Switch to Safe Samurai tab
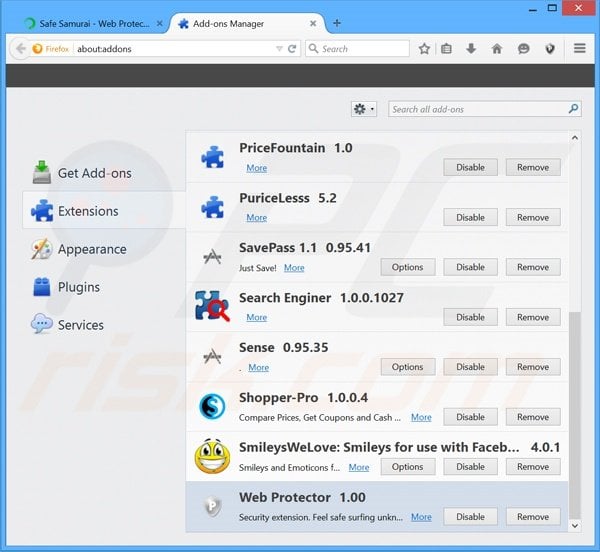 [92, 23]
